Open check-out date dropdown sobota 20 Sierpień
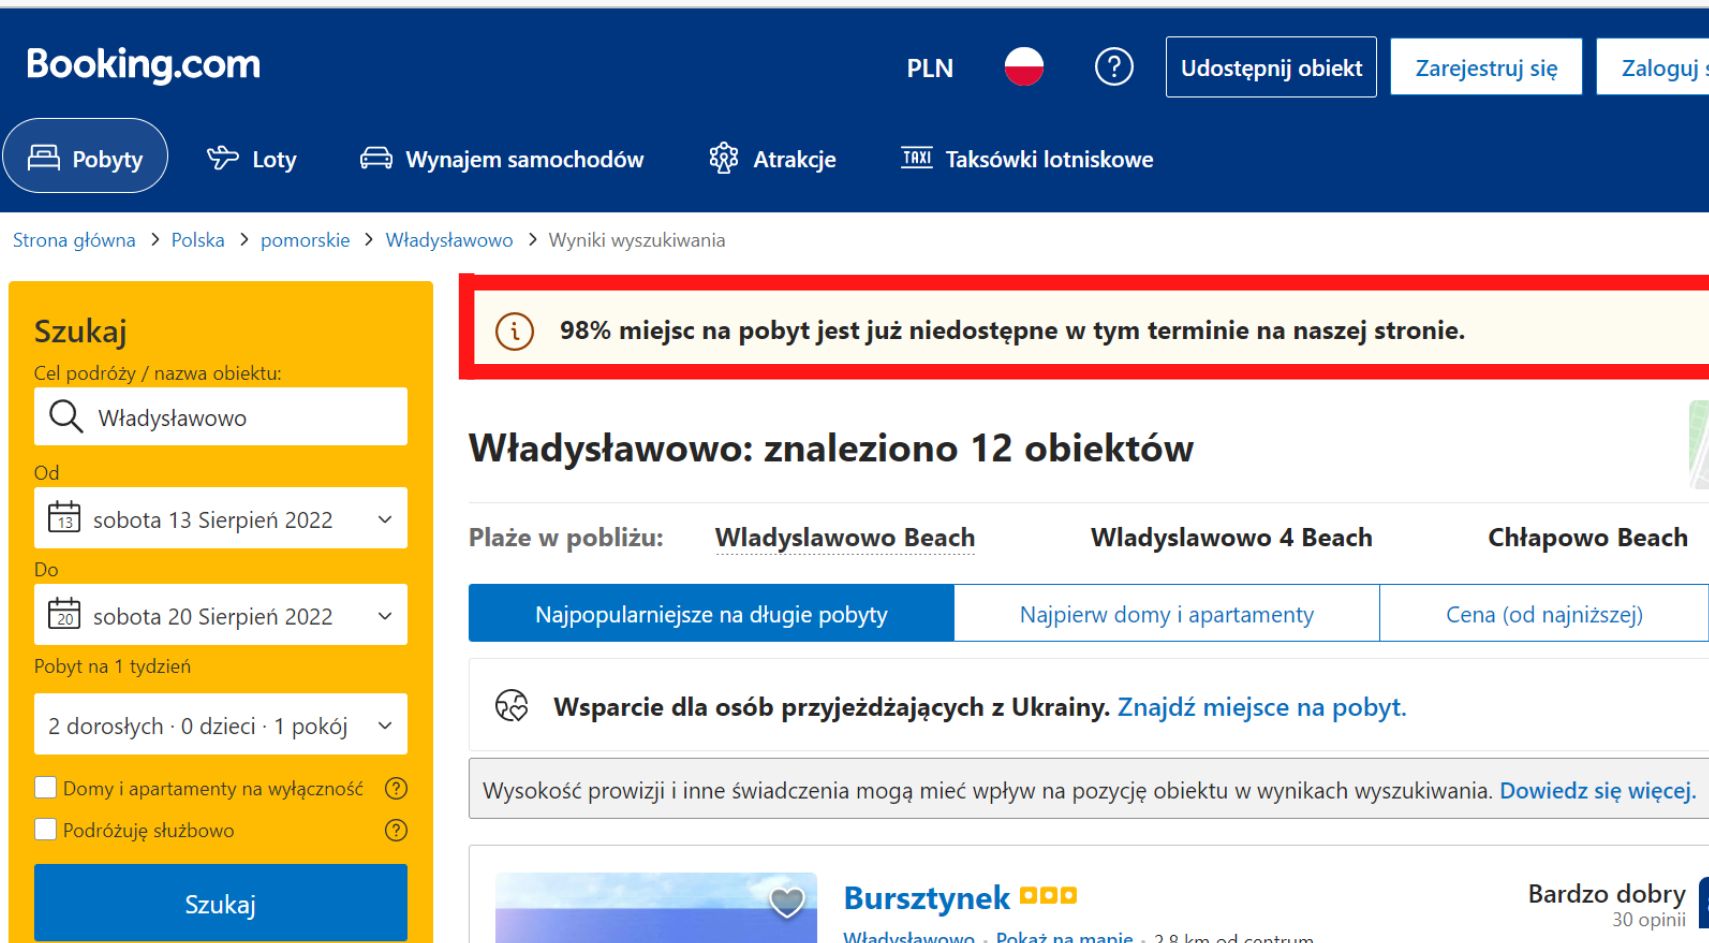This screenshot has height=943, width=1709. point(221,615)
